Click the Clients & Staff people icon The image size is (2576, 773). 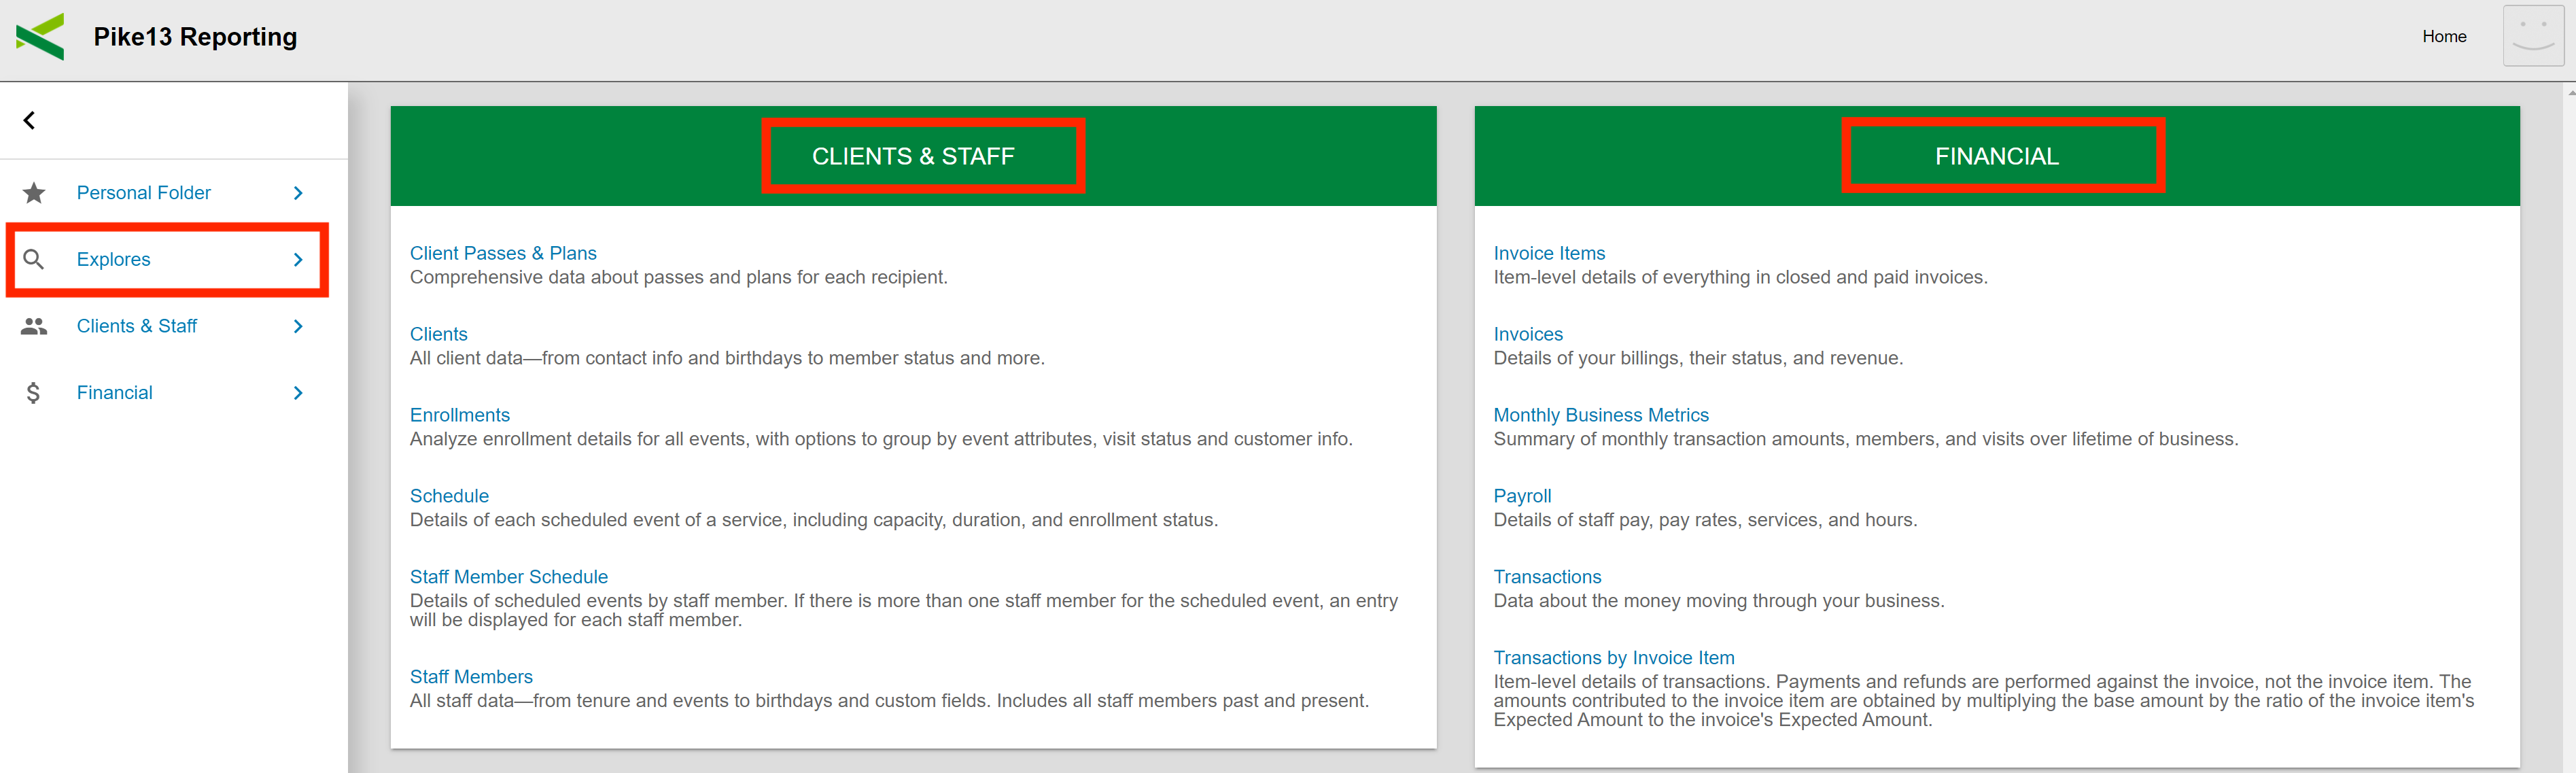click(x=34, y=327)
